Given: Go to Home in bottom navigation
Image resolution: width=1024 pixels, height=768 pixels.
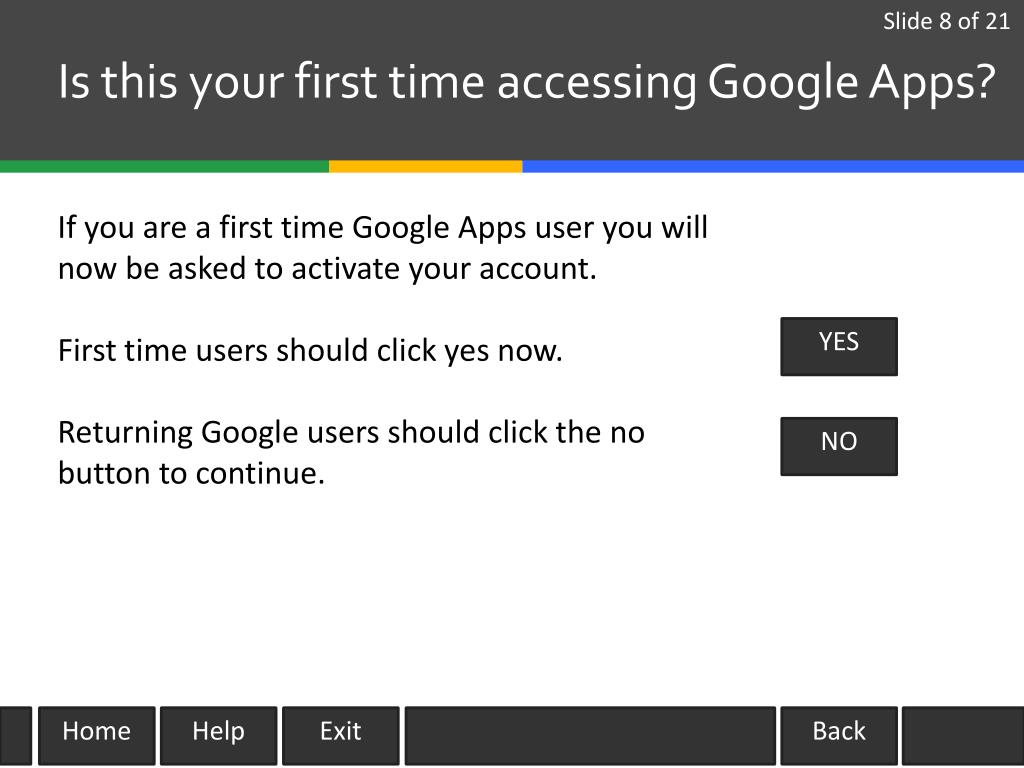Looking at the screenshot, I should pos(97,735).
